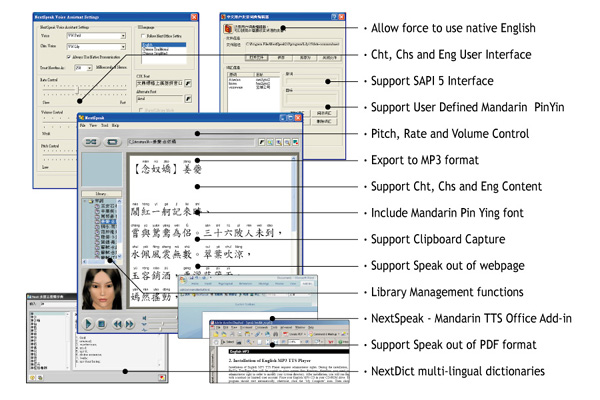This screenshot has width=600, height=400.
Task: Open the View menu in NextSpeak
Action: [93, 126]
